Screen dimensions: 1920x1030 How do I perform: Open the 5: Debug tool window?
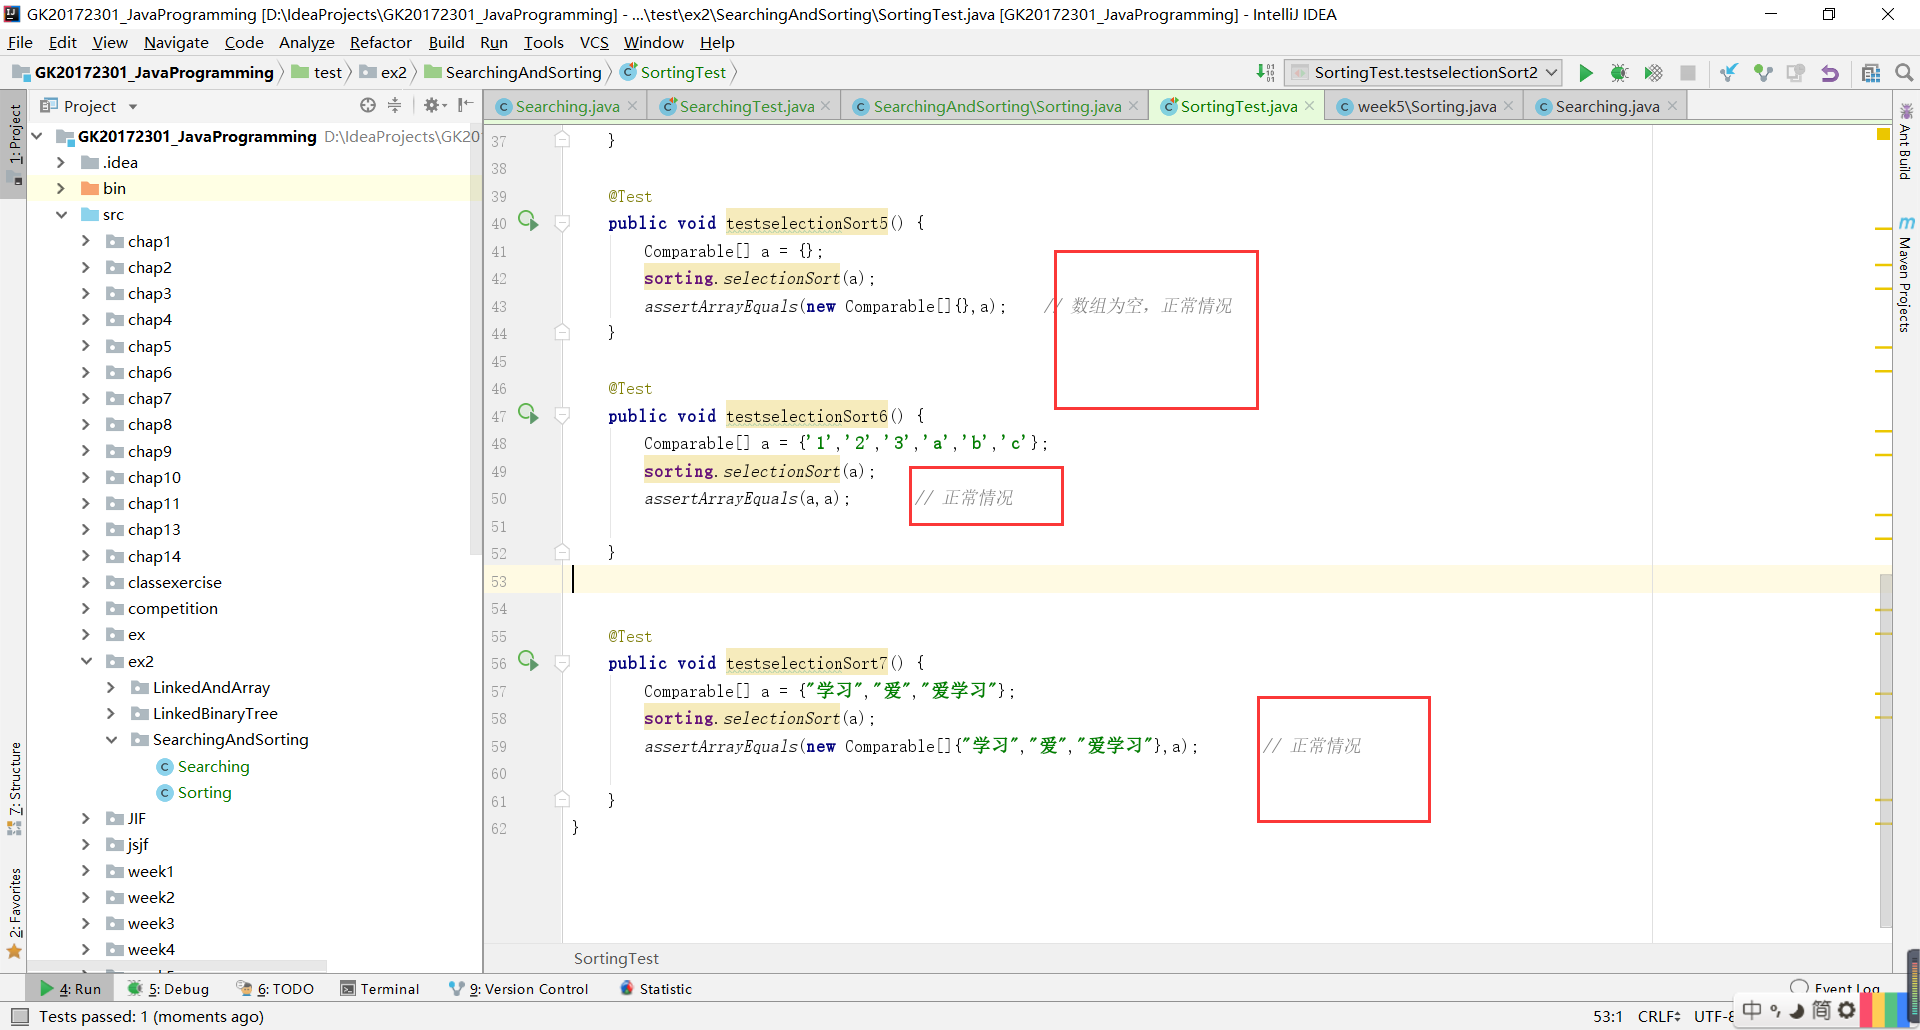coord(168,988)
